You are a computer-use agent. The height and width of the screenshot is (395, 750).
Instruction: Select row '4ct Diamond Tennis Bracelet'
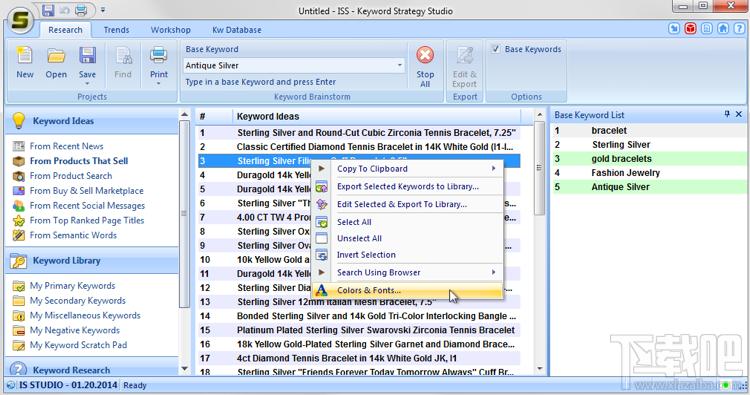pyautogui.click(x=359, y=358)
